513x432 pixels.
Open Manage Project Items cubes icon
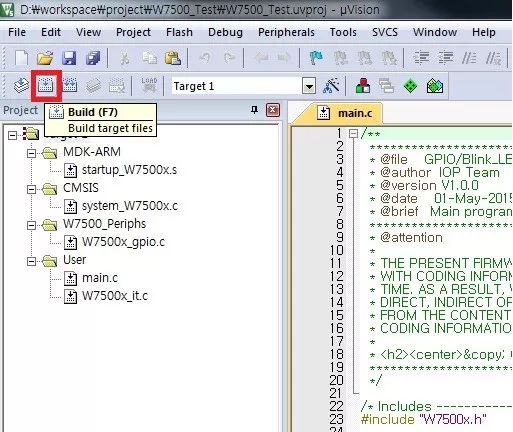point(363,86)
